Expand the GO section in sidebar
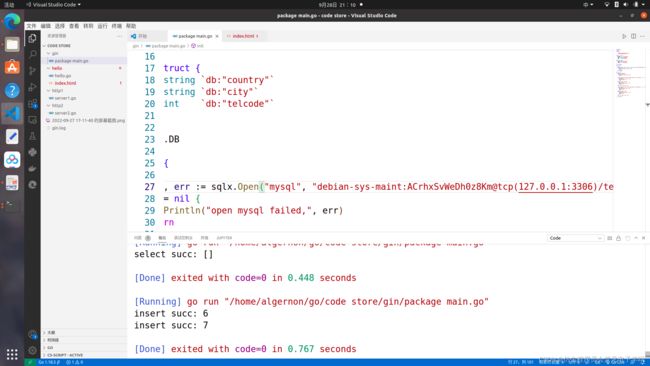Screen dimensions: 650x366 click(84, 347)
